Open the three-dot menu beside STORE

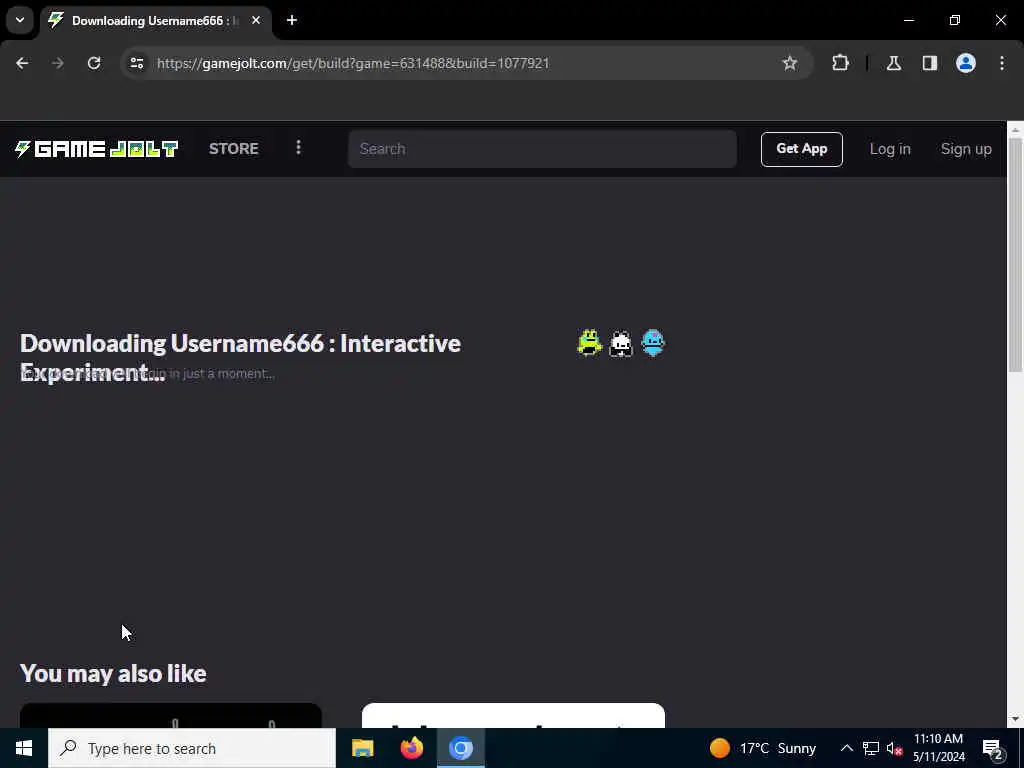tap(298, 148)
